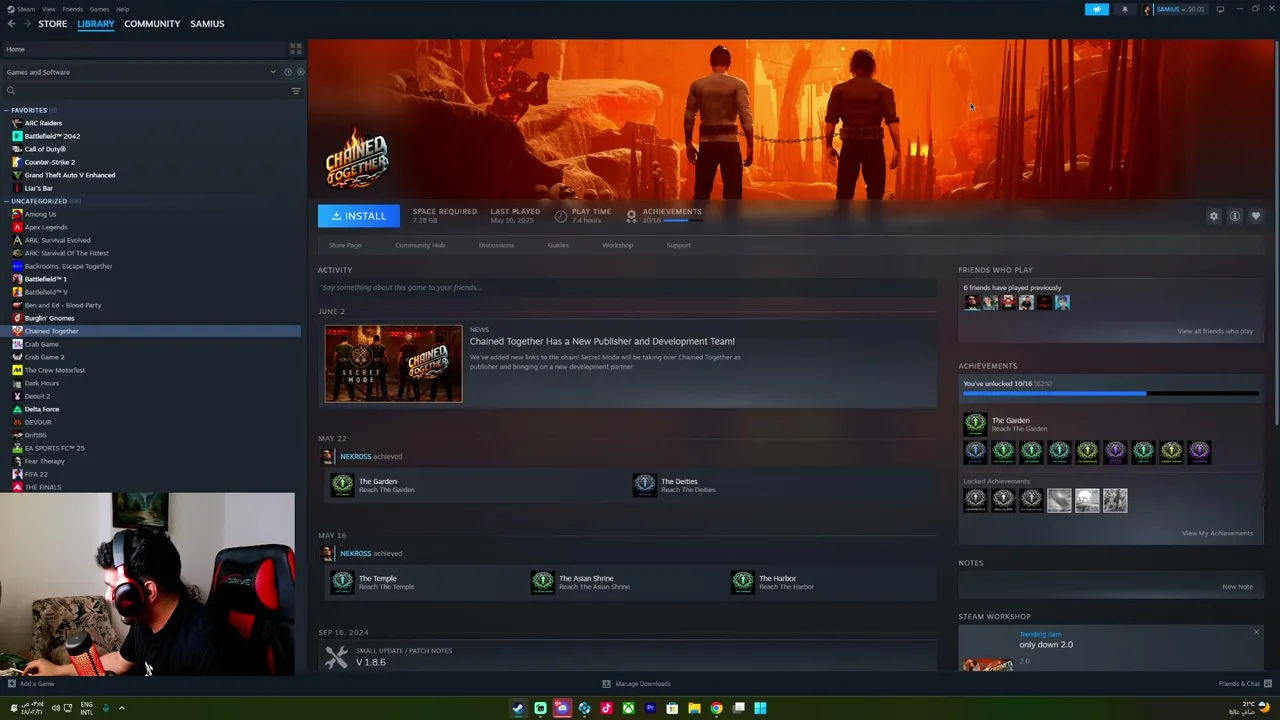Image resolution: width=1280 pixels, height=720 pixels.
Task: Open Friends & Chat
Action: click(1243, 684)
